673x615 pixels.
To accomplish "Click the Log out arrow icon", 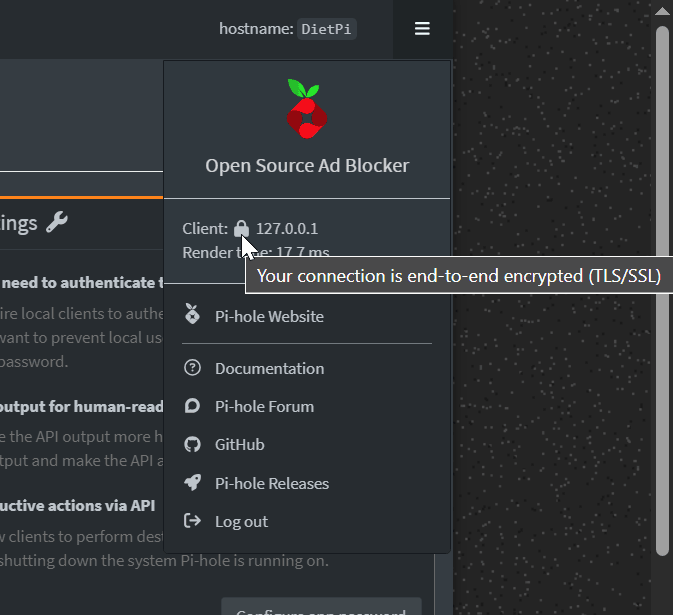I will coord(192,521).
